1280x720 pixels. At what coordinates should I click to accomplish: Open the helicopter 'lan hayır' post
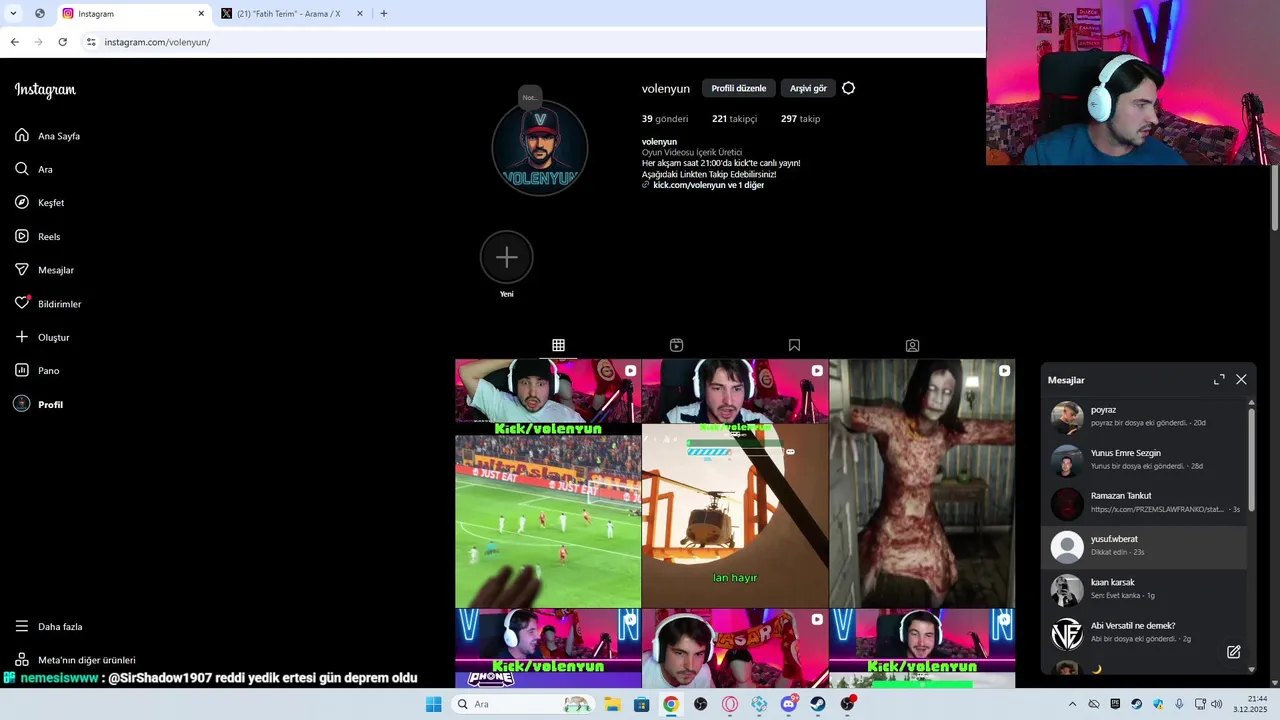pos(735,483)
